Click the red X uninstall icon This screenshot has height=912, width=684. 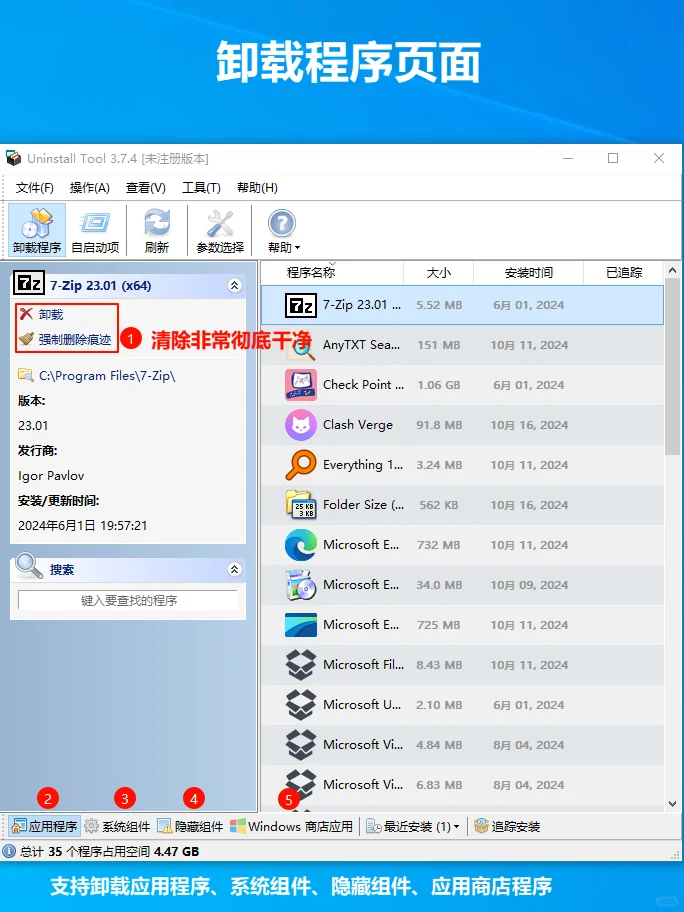pos(26,314)
